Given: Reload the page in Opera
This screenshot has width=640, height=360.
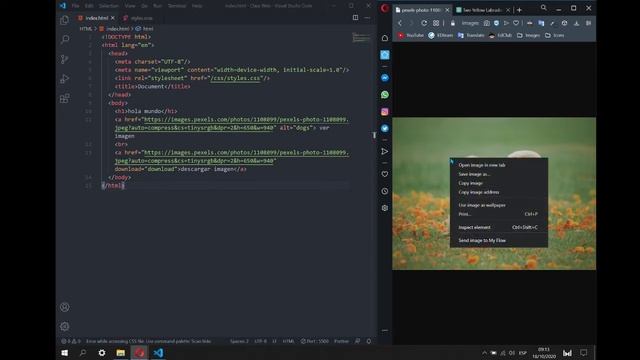Looking at the screenshot, I should coord(424,23).
